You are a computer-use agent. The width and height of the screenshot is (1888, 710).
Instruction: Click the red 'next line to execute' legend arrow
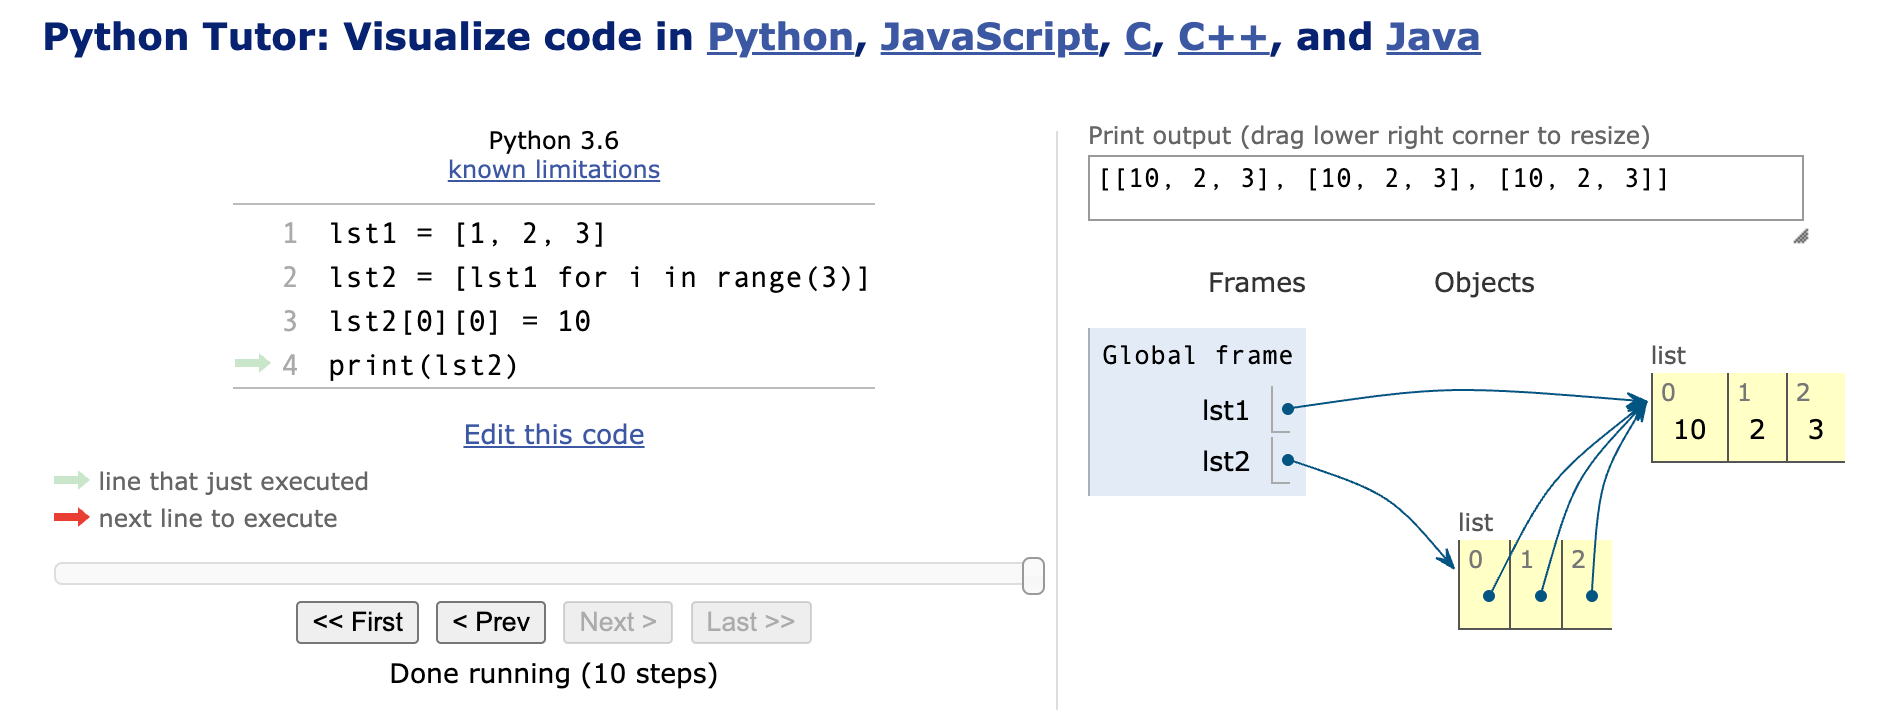pos(71,517)
